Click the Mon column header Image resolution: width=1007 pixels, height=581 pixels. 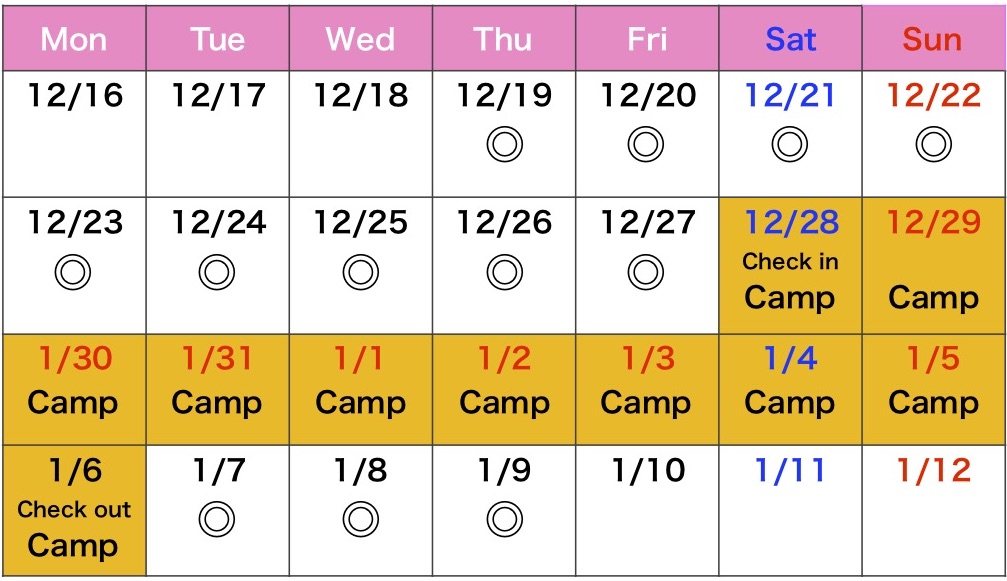(x=73, y=40)
